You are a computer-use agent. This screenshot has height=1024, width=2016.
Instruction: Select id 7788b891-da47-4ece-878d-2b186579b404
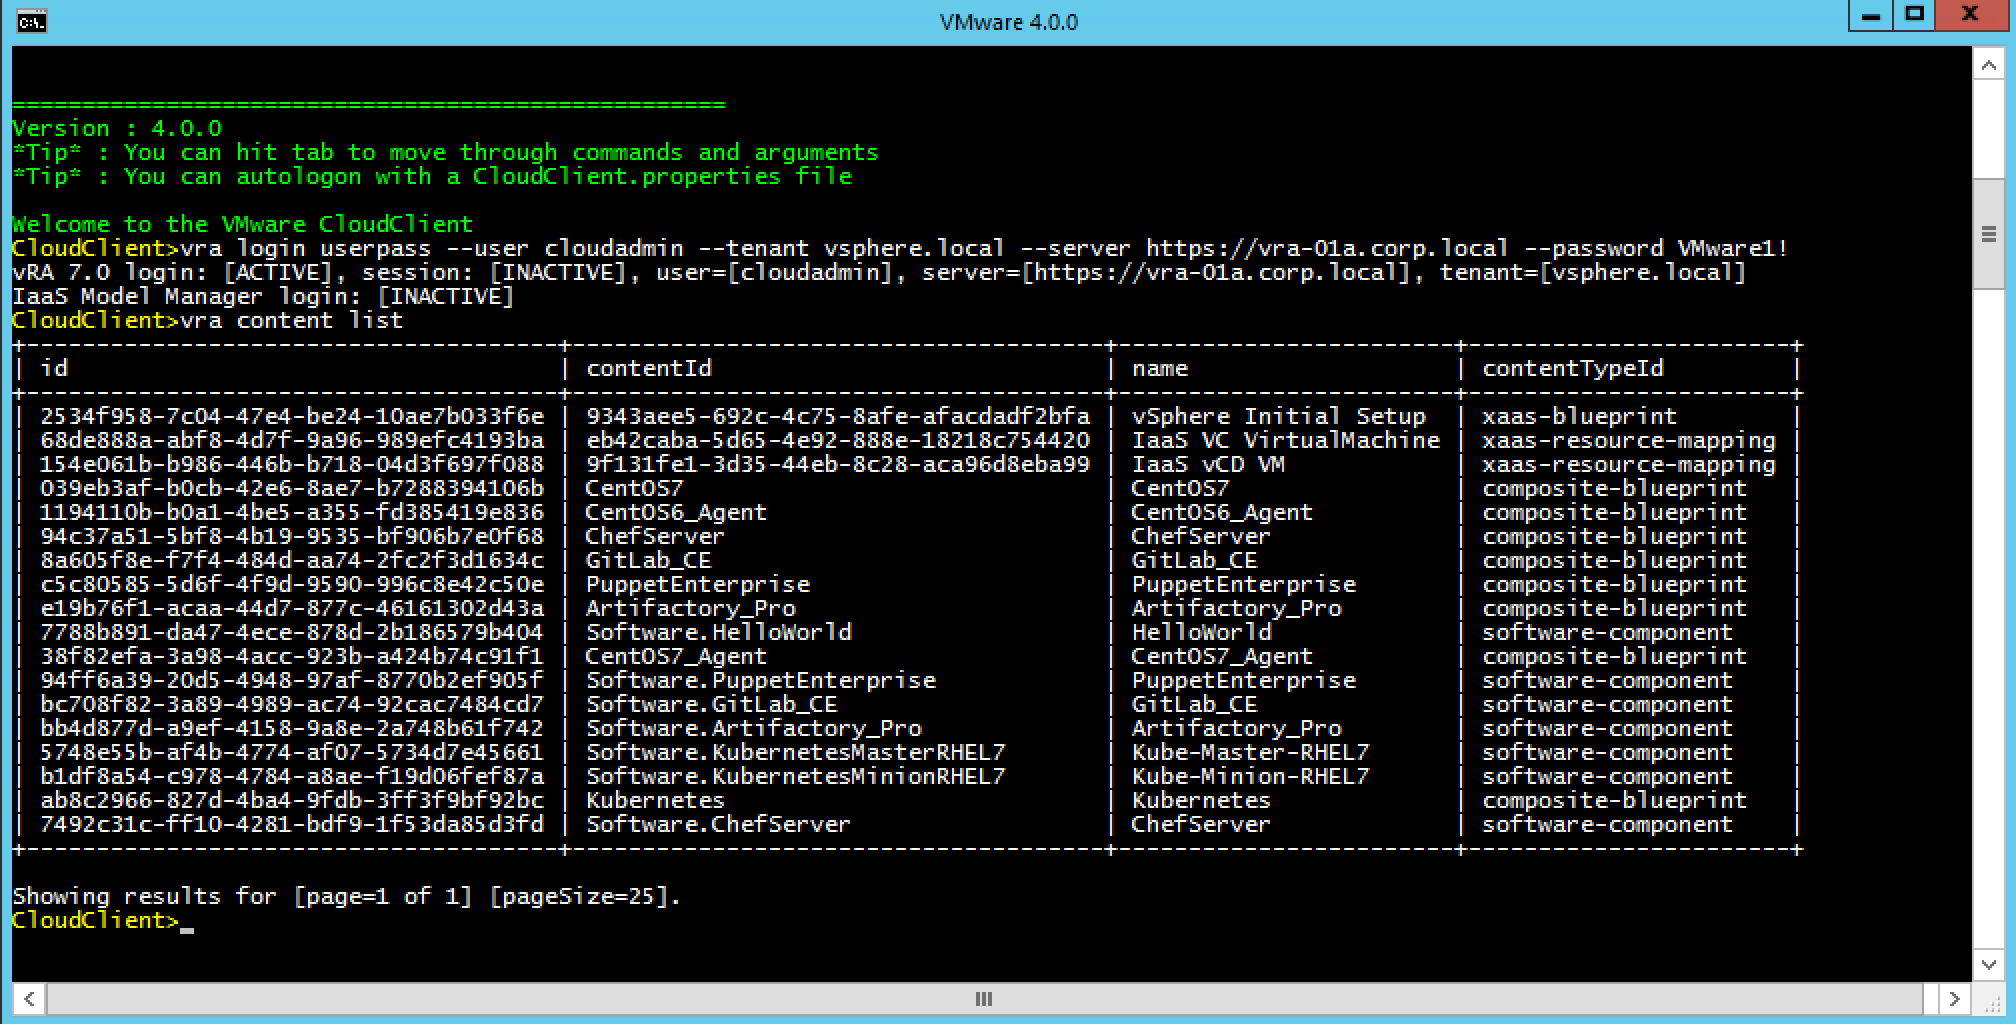tap(292, 632)
